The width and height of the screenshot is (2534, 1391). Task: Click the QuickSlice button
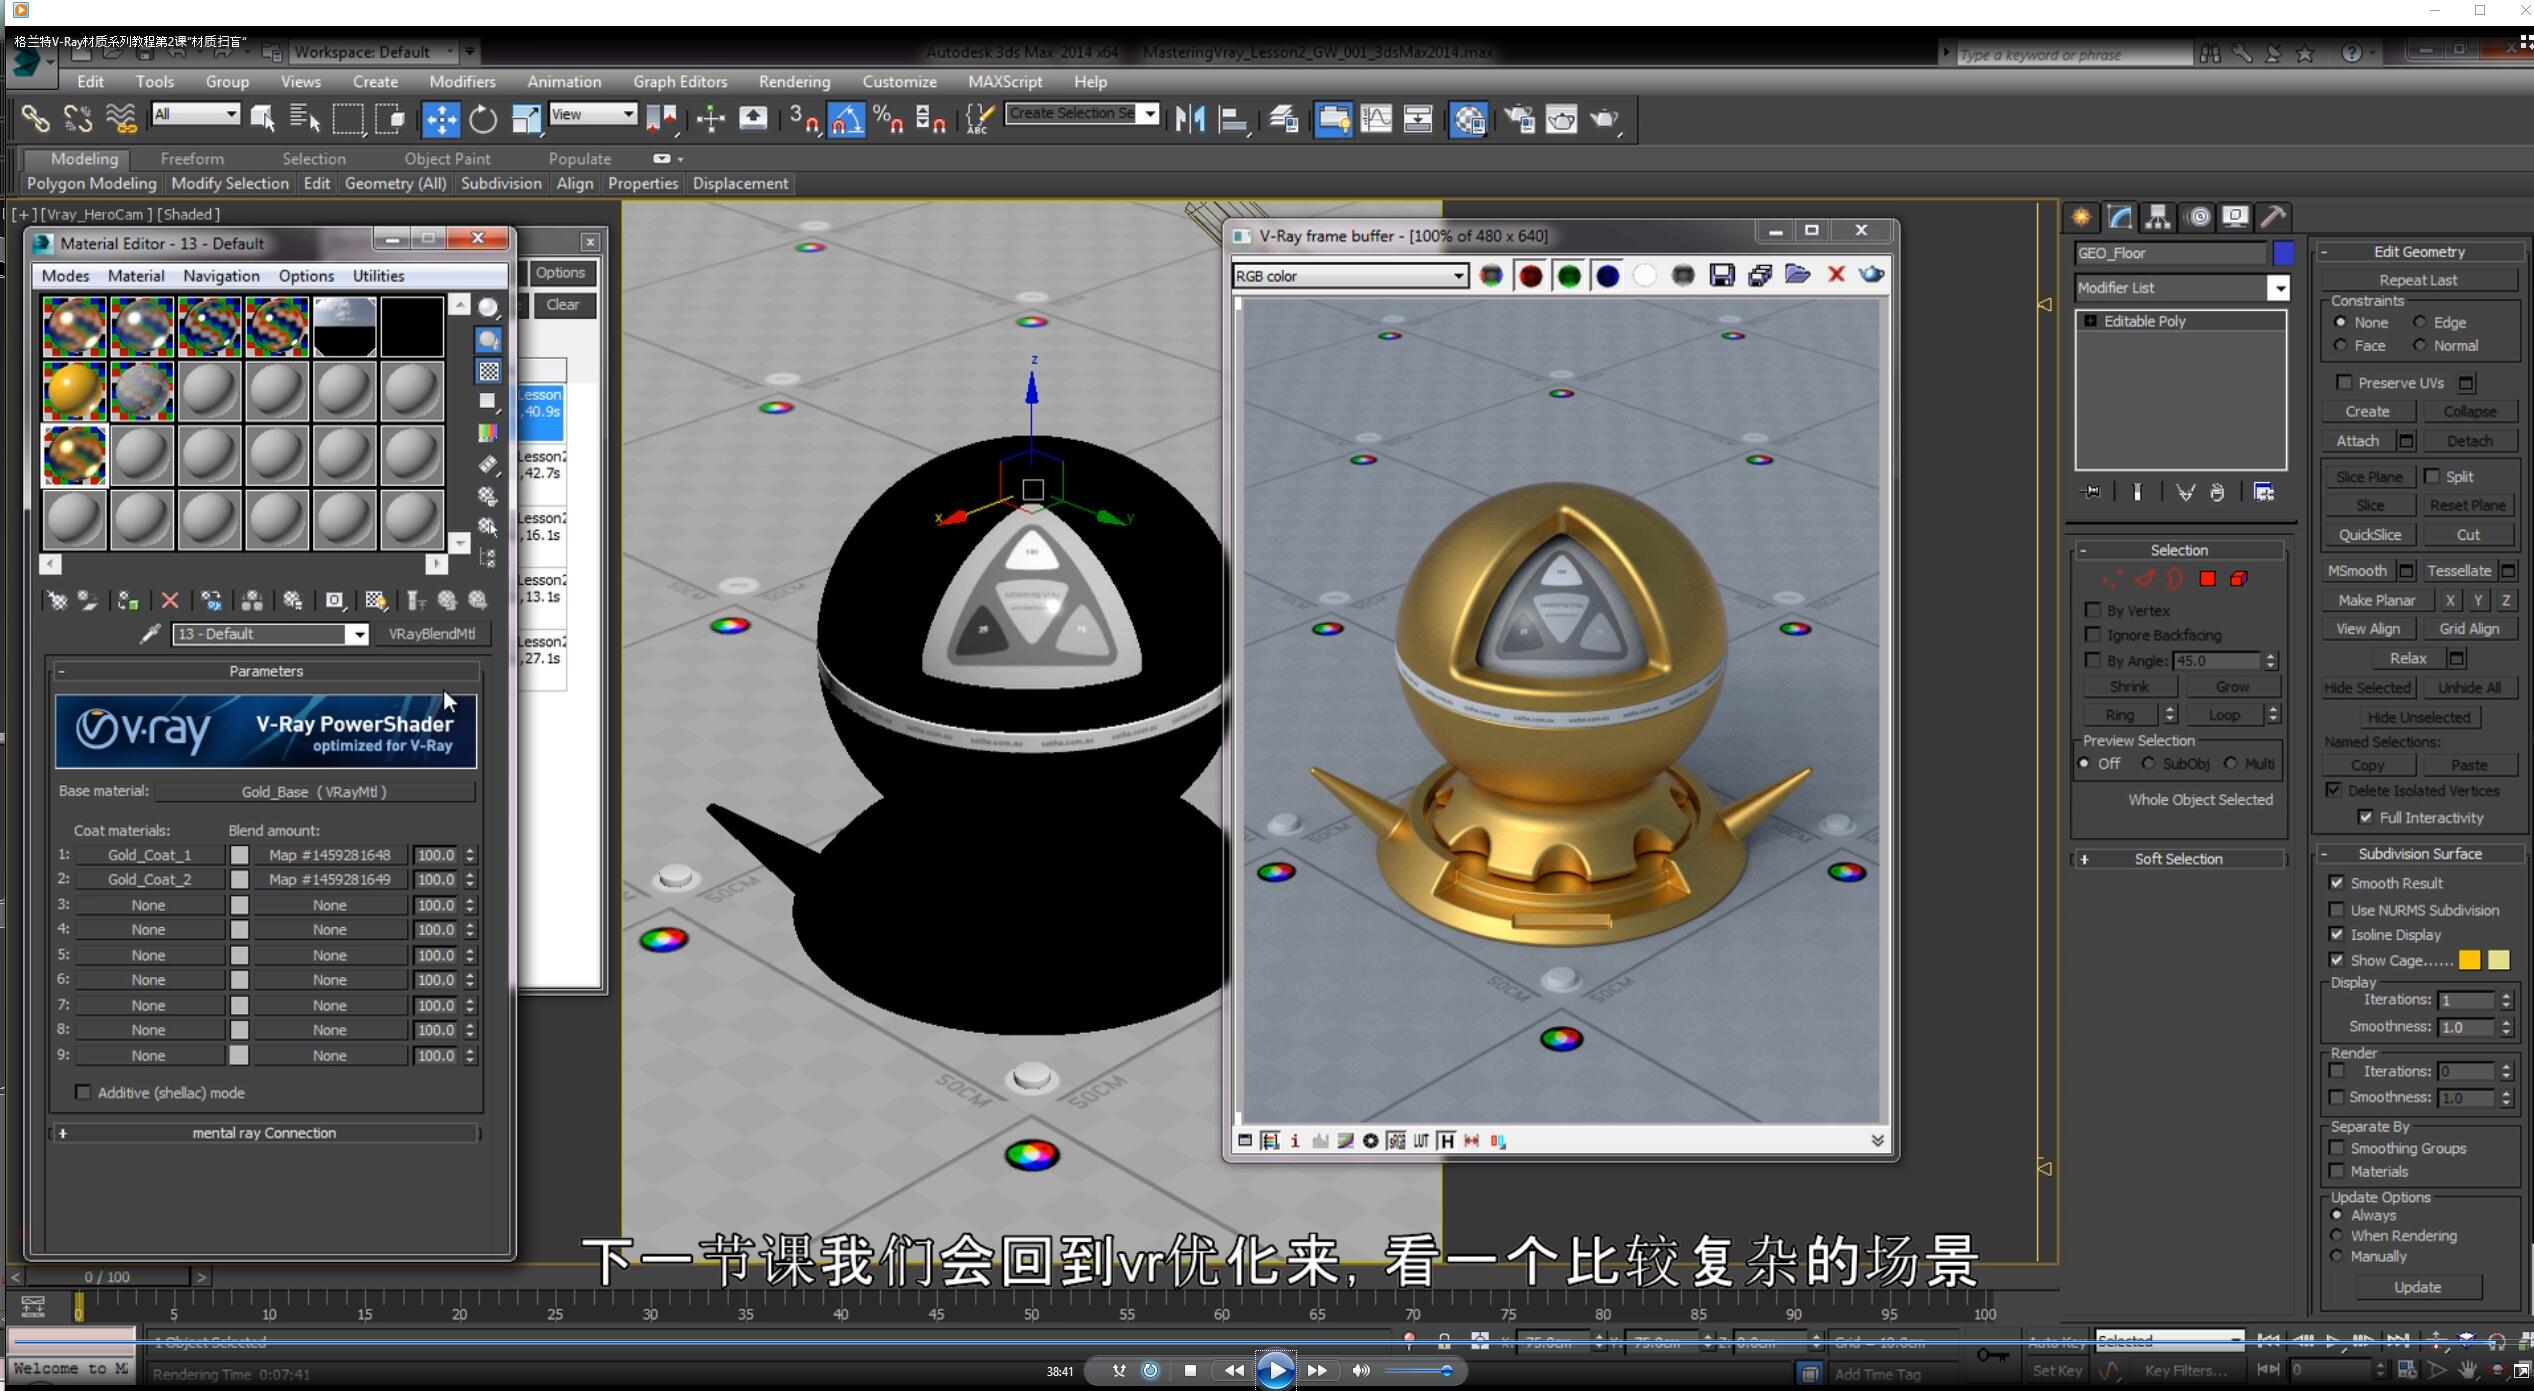click(x=2369, y=535)
